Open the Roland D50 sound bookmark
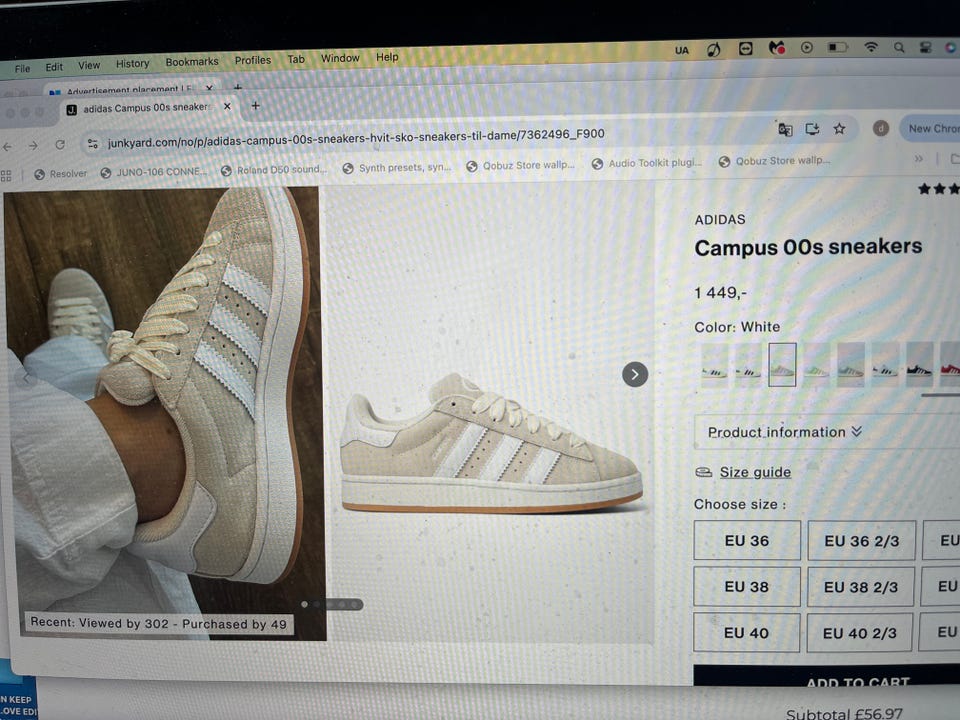Image resolution: width=960 pixels, height=720 pixels. [274, 170]
